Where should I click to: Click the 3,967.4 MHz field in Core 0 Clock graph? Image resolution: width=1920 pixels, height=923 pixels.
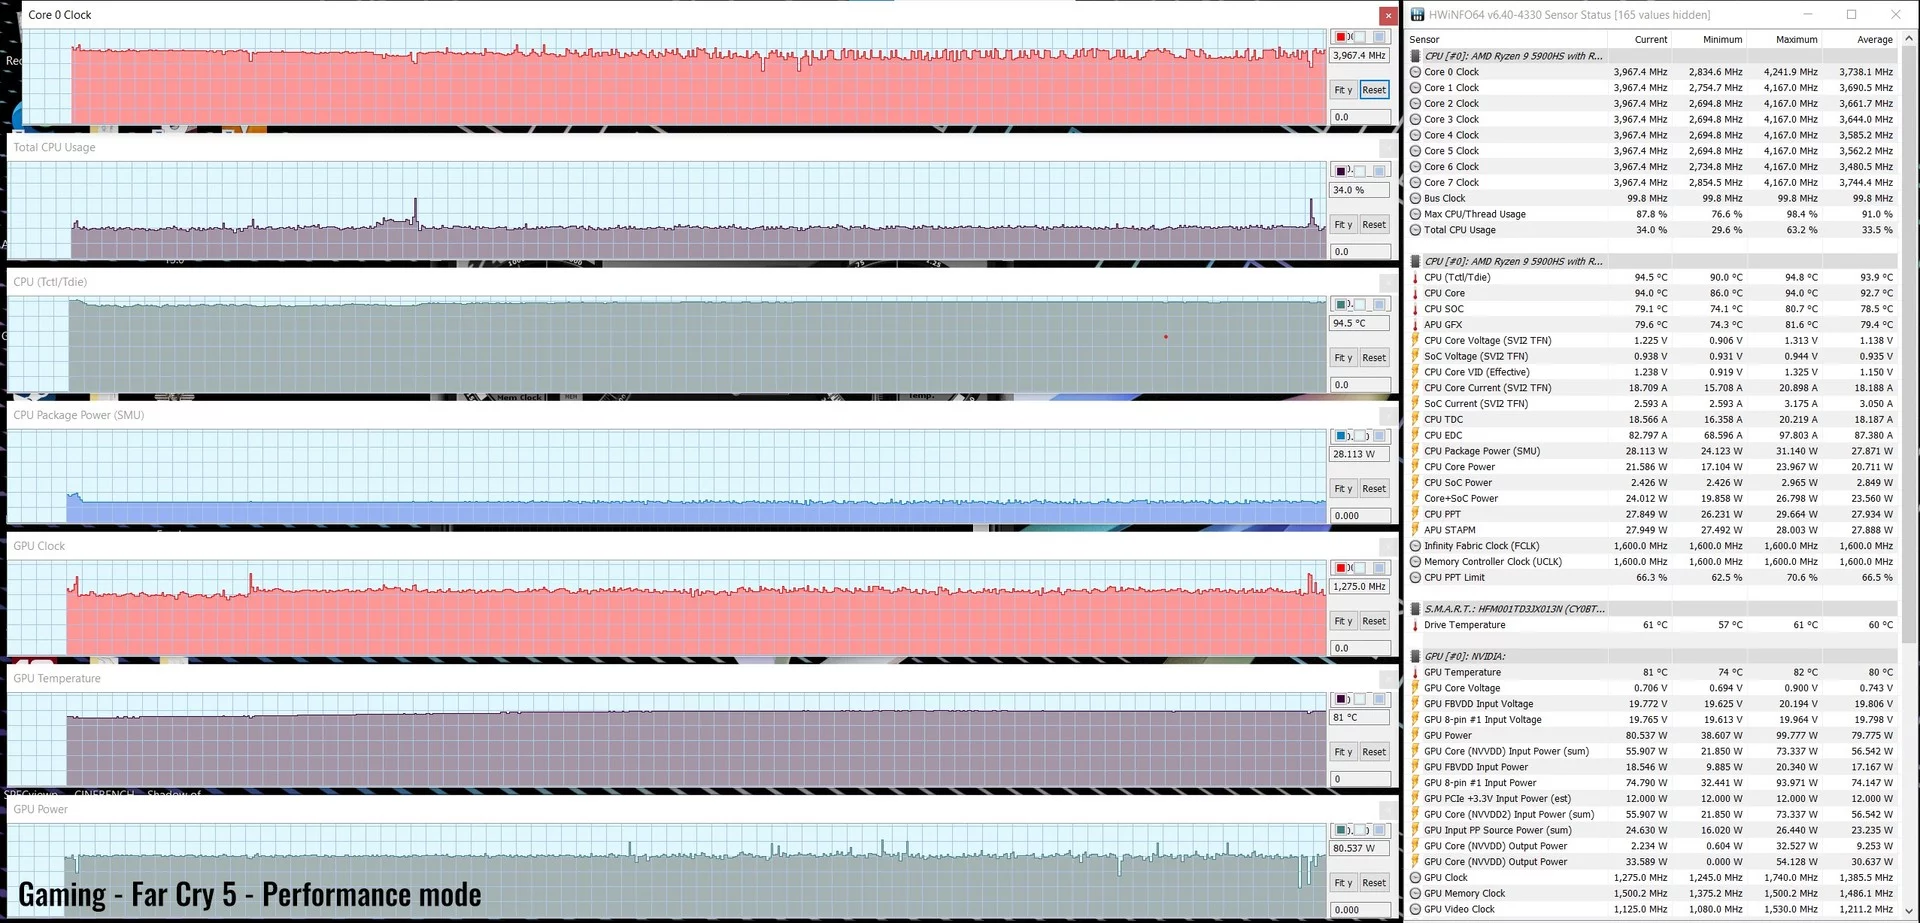(1360, 56)
